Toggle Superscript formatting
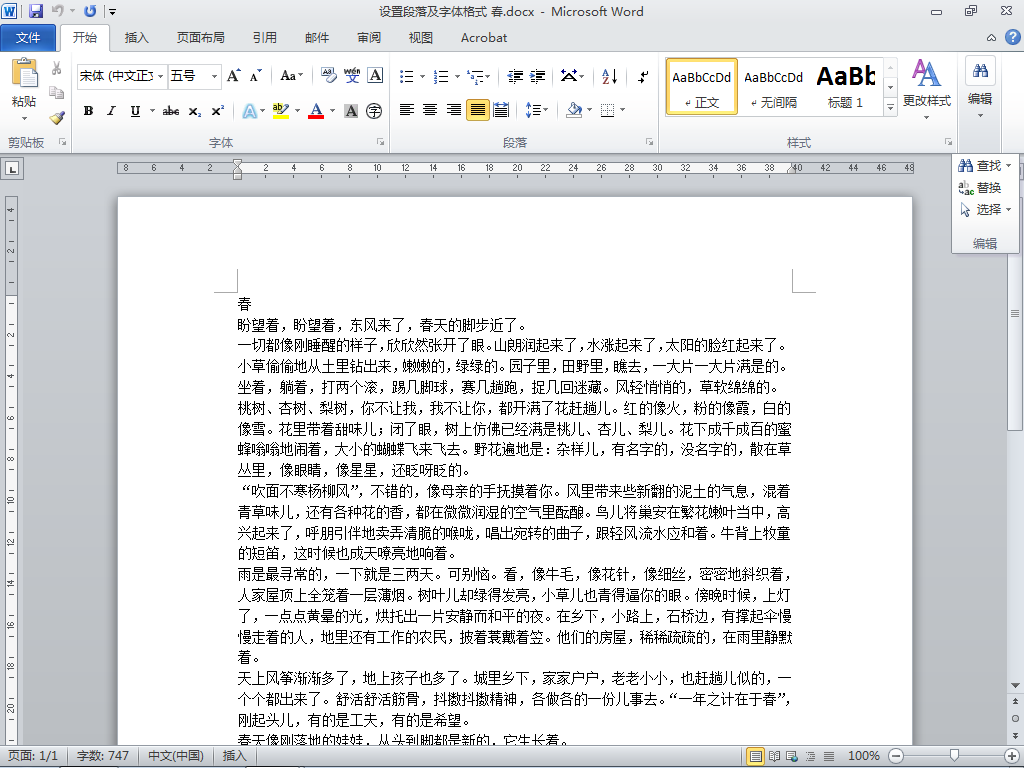 point(217,111)
